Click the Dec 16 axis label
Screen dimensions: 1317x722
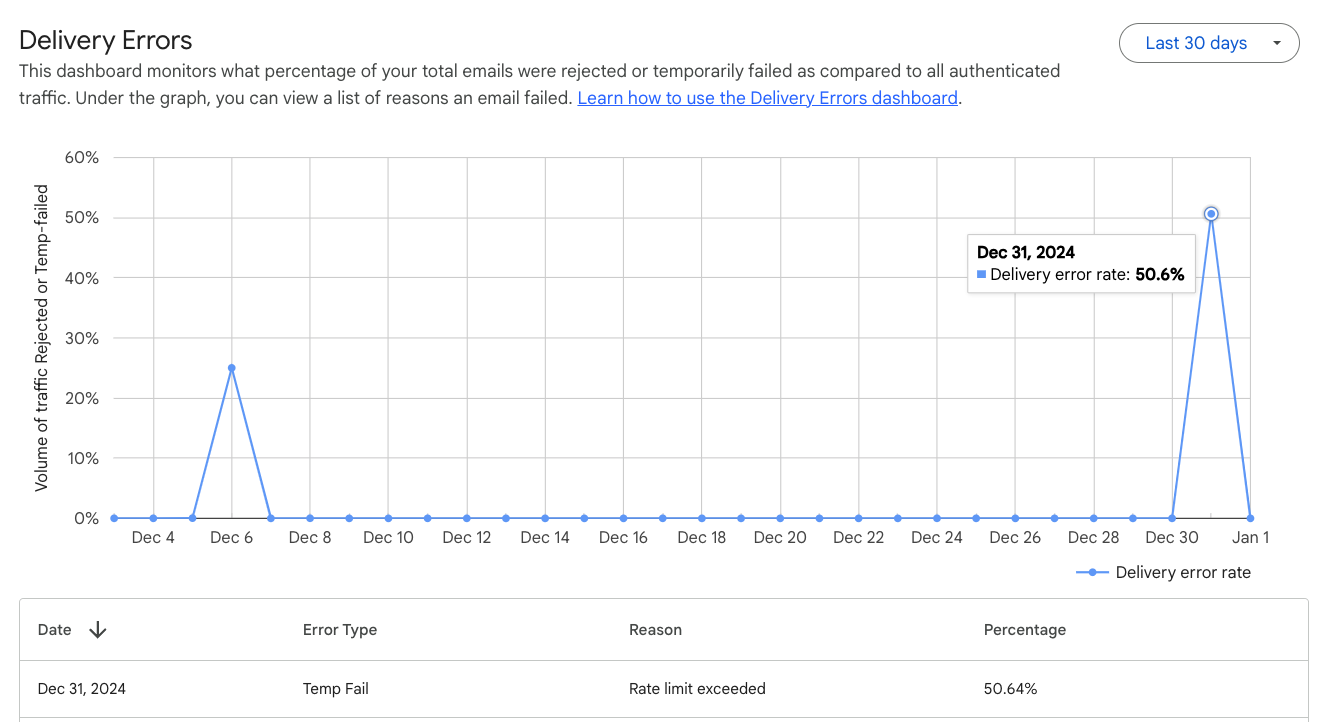(x=623, y=537)
